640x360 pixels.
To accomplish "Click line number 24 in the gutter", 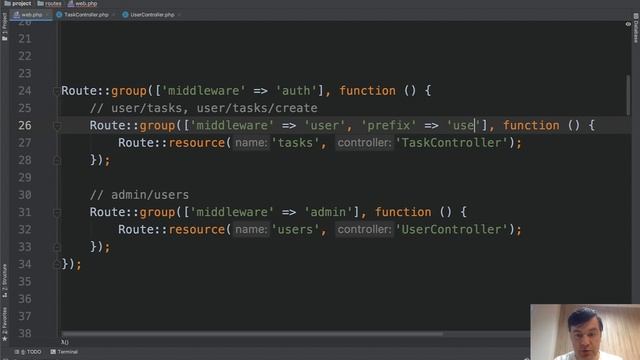I will pyautogui.click(x=24, y=91).
